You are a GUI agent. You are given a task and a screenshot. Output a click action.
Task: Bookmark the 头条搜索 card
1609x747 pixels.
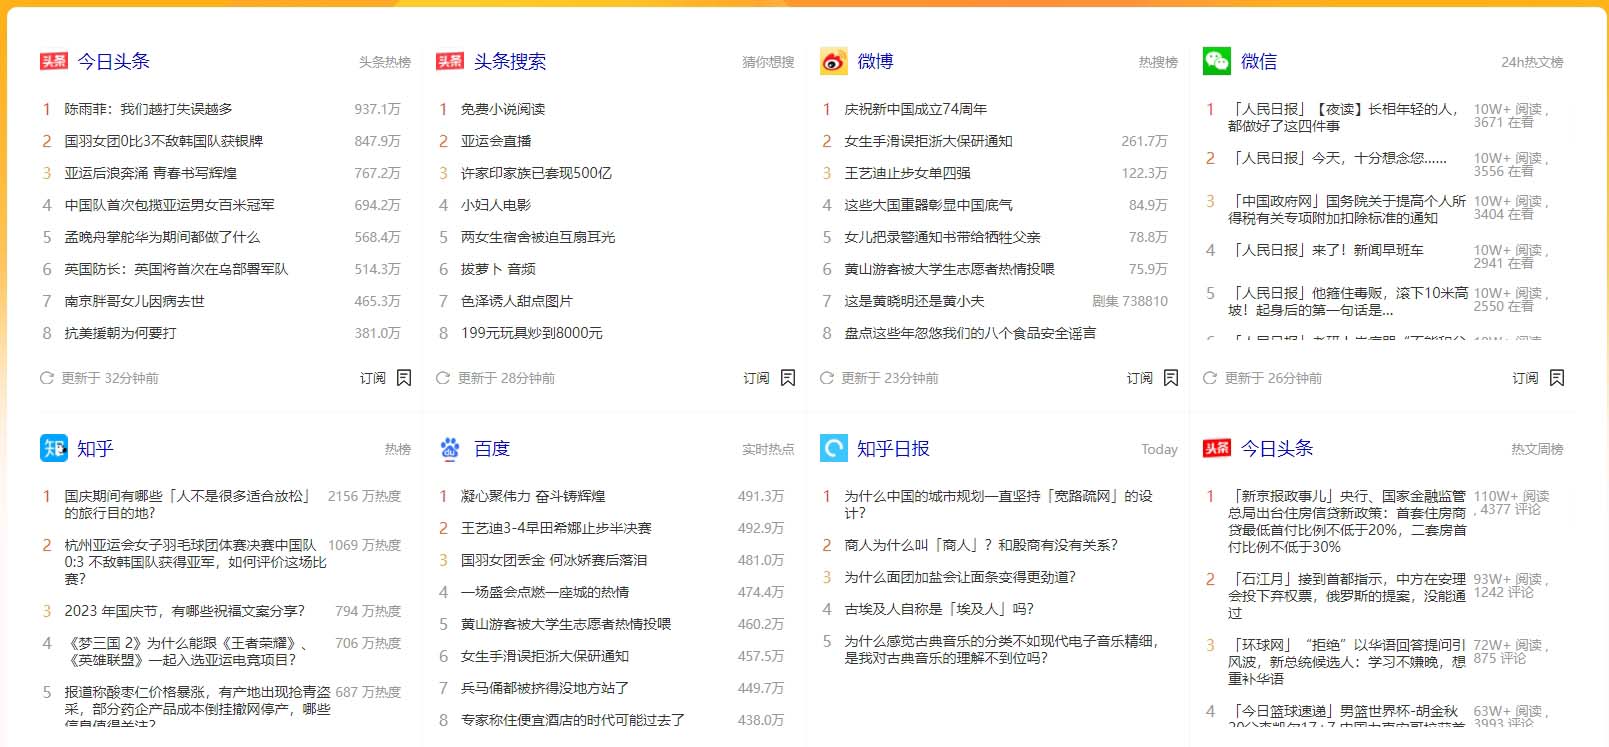pos(788,378)
